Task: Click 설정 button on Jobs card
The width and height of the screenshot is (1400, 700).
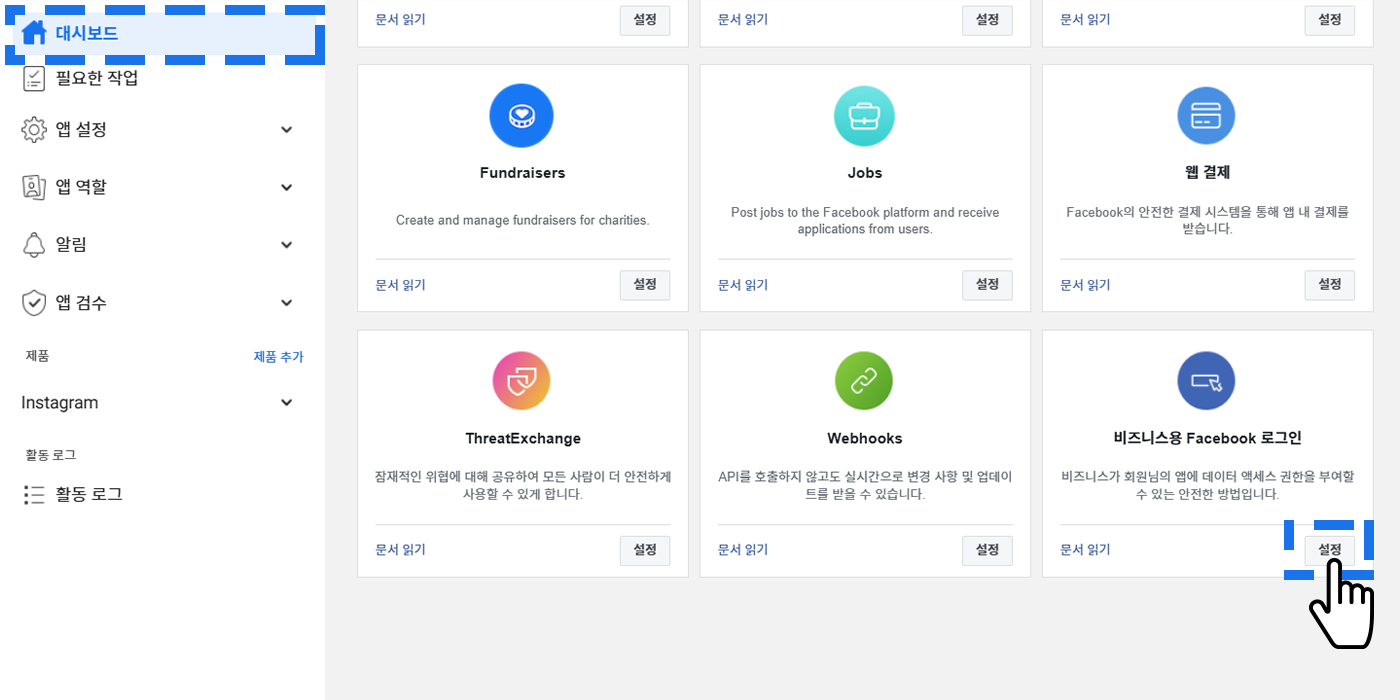Action: pos(987,285)
